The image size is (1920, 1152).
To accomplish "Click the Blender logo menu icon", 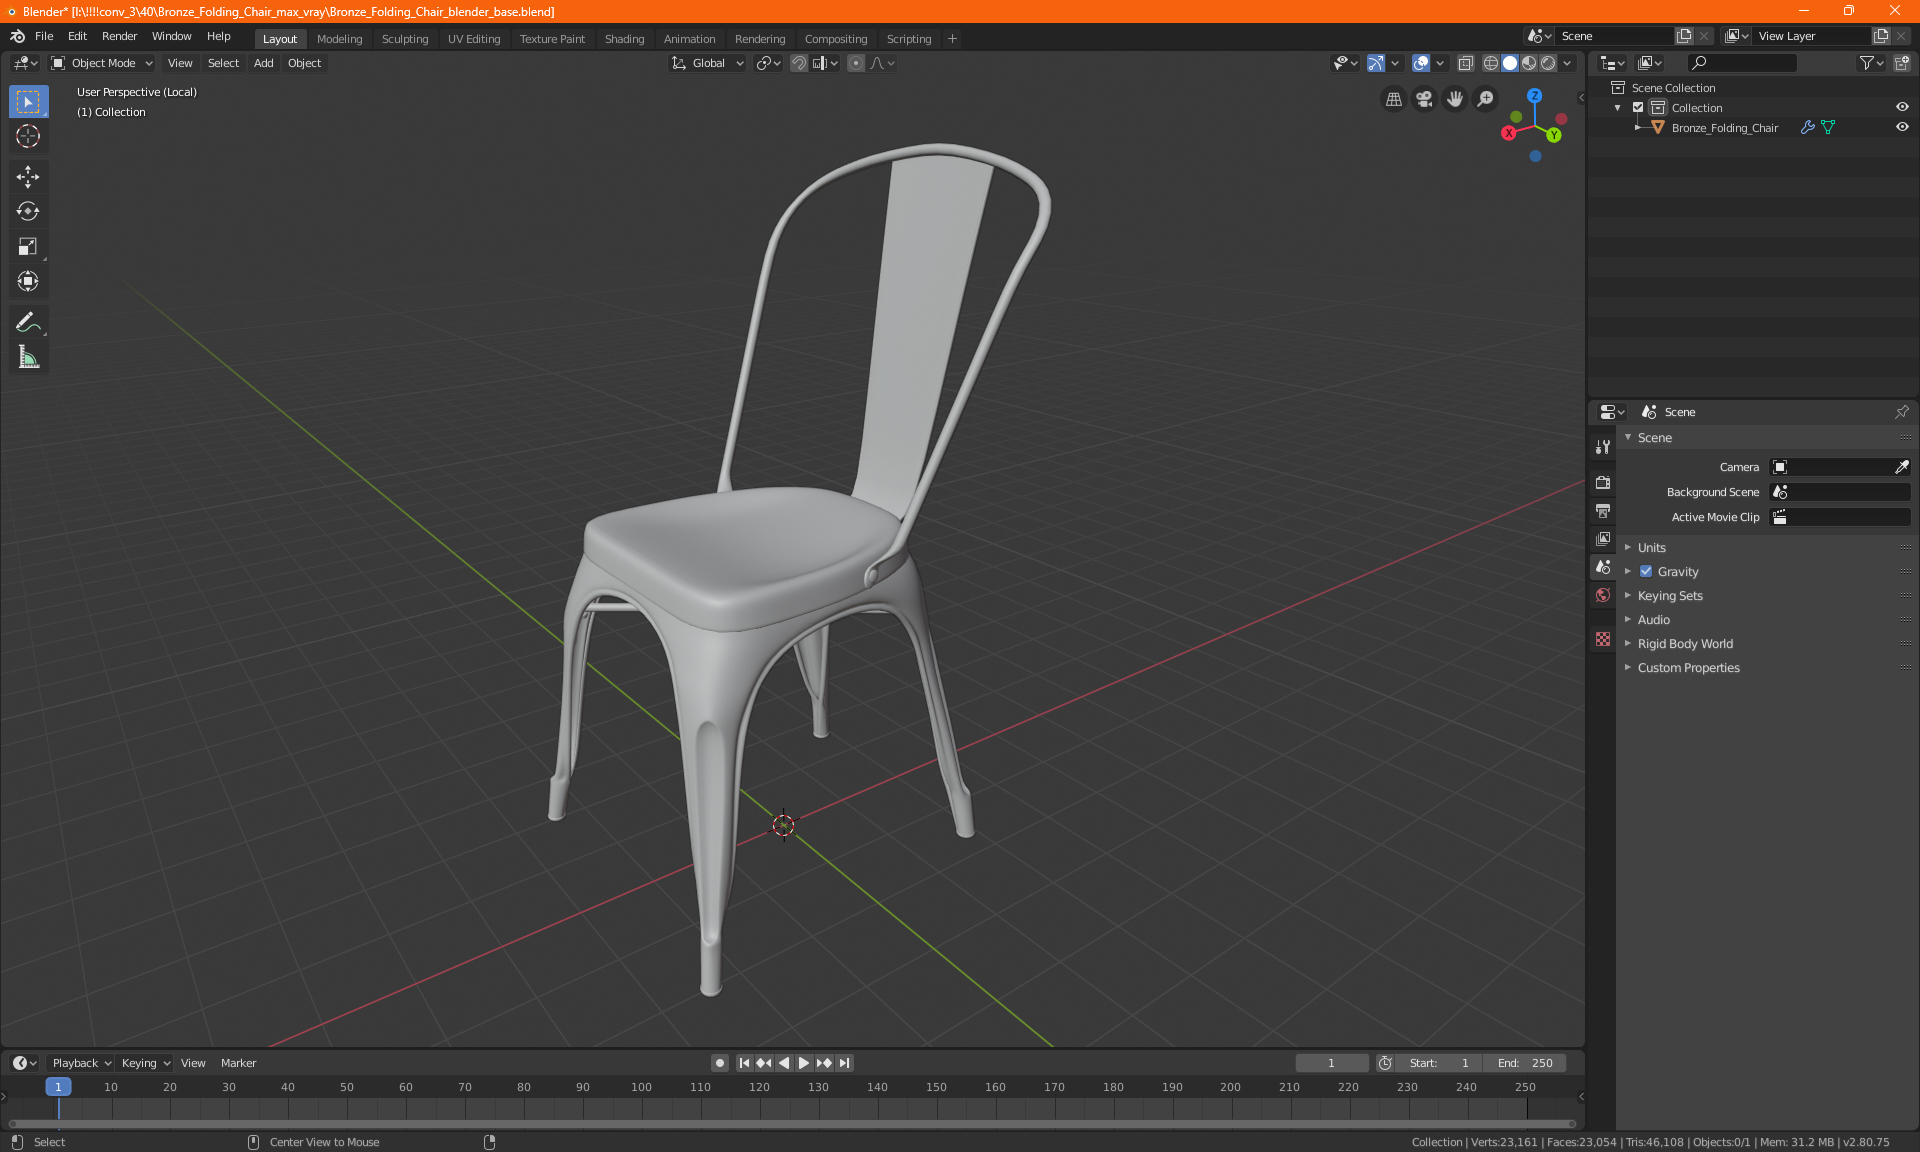I will point(17,36).
